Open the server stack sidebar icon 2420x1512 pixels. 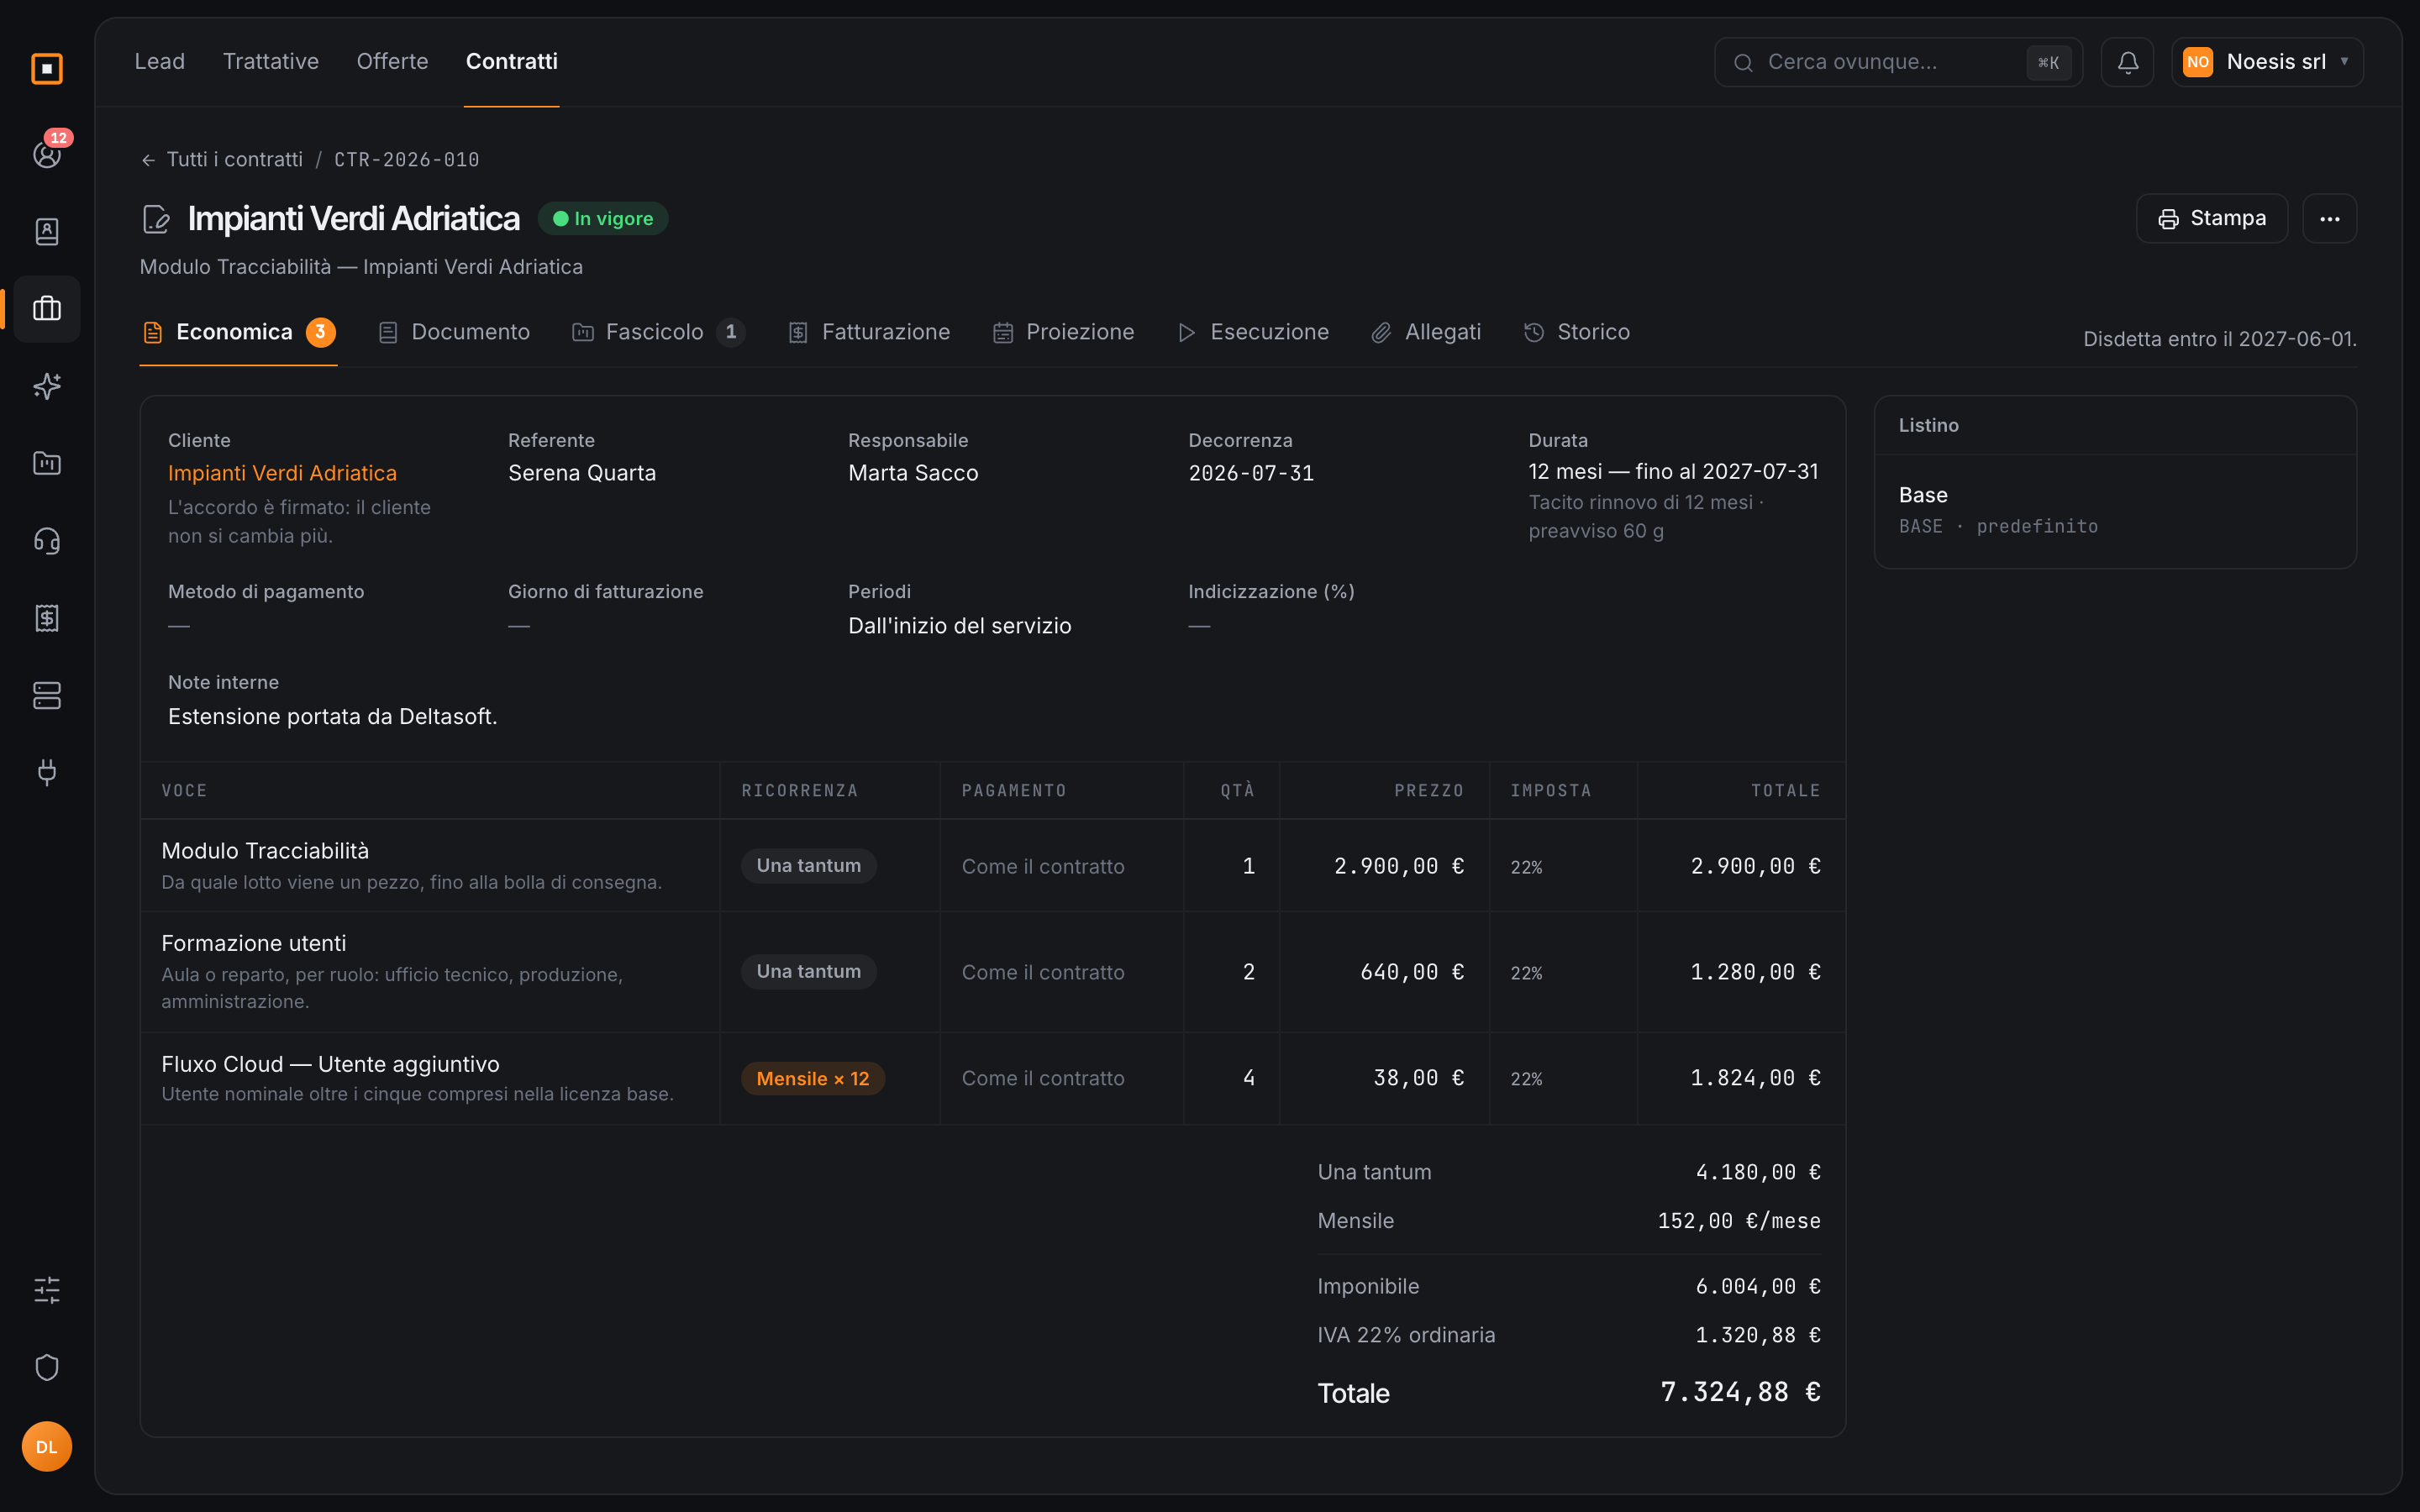click(x=47, y=695)
